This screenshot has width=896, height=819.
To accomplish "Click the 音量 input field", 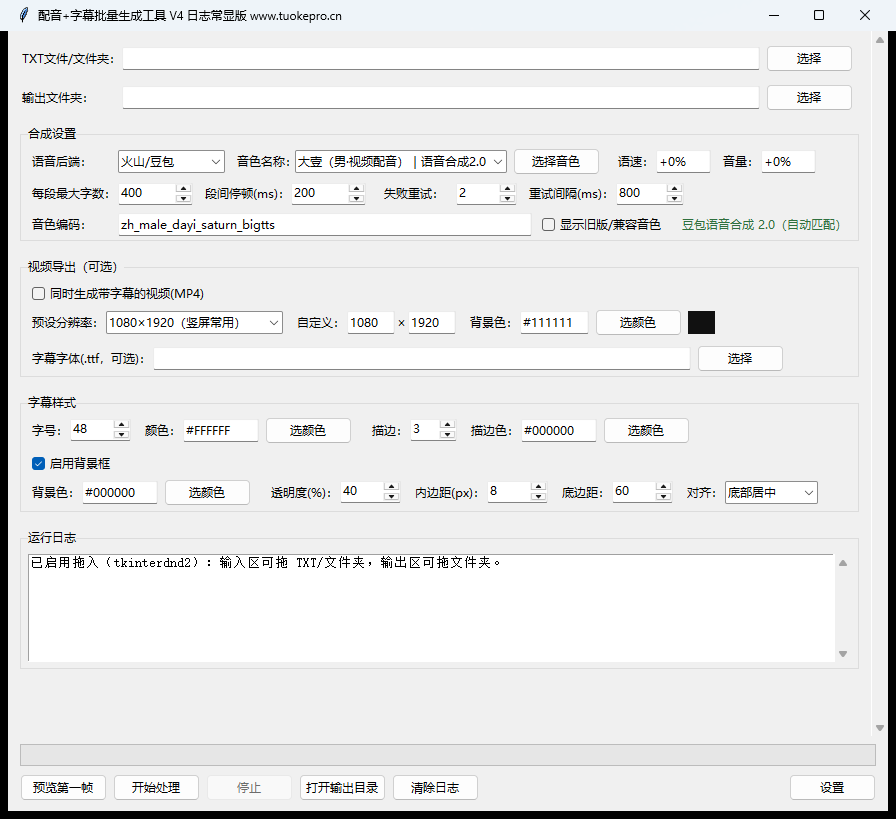I will [x=788, y=162].
